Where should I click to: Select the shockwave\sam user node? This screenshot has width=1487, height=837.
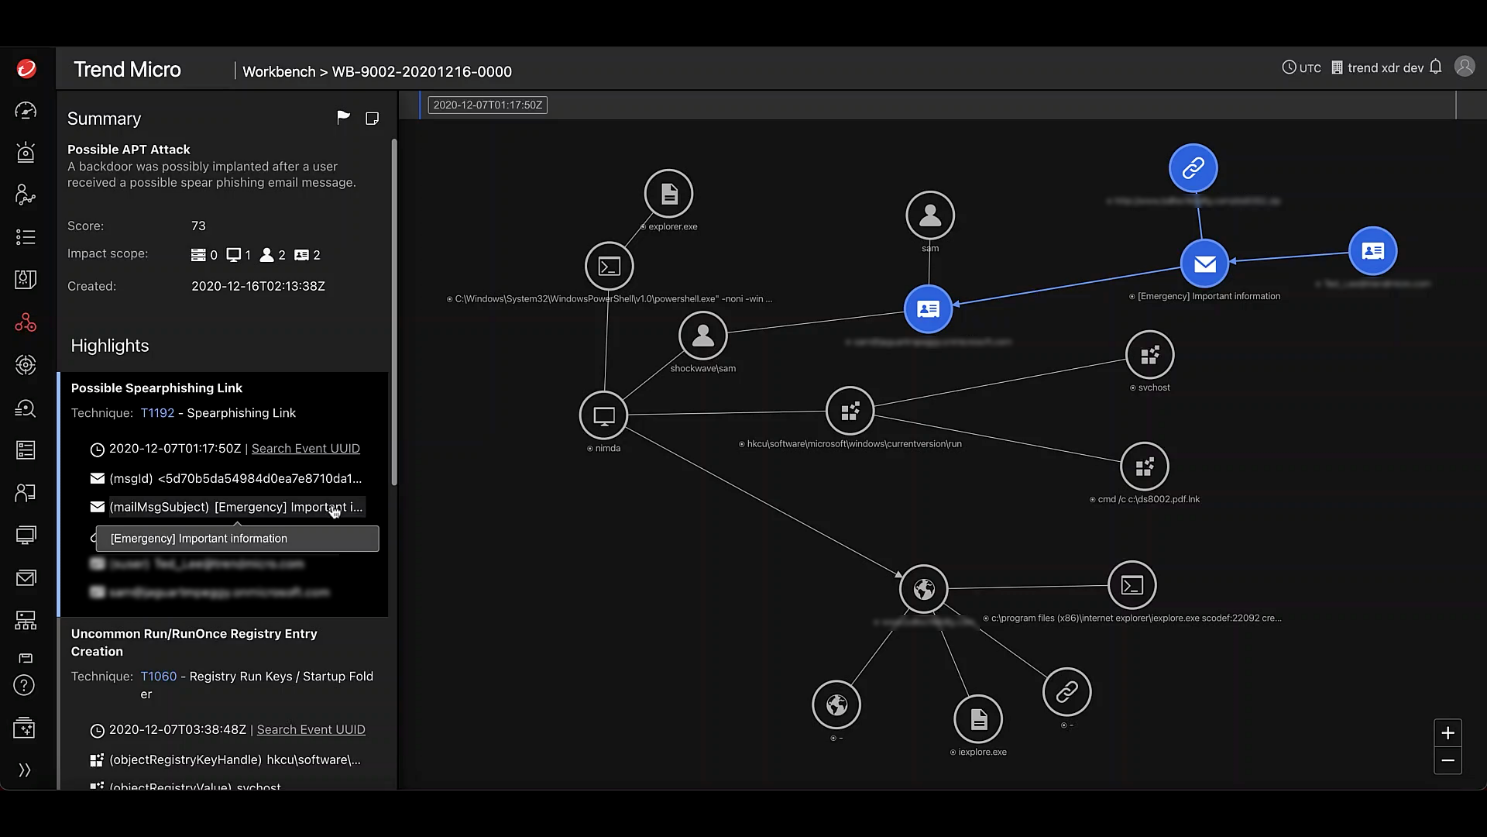(703, 336)
